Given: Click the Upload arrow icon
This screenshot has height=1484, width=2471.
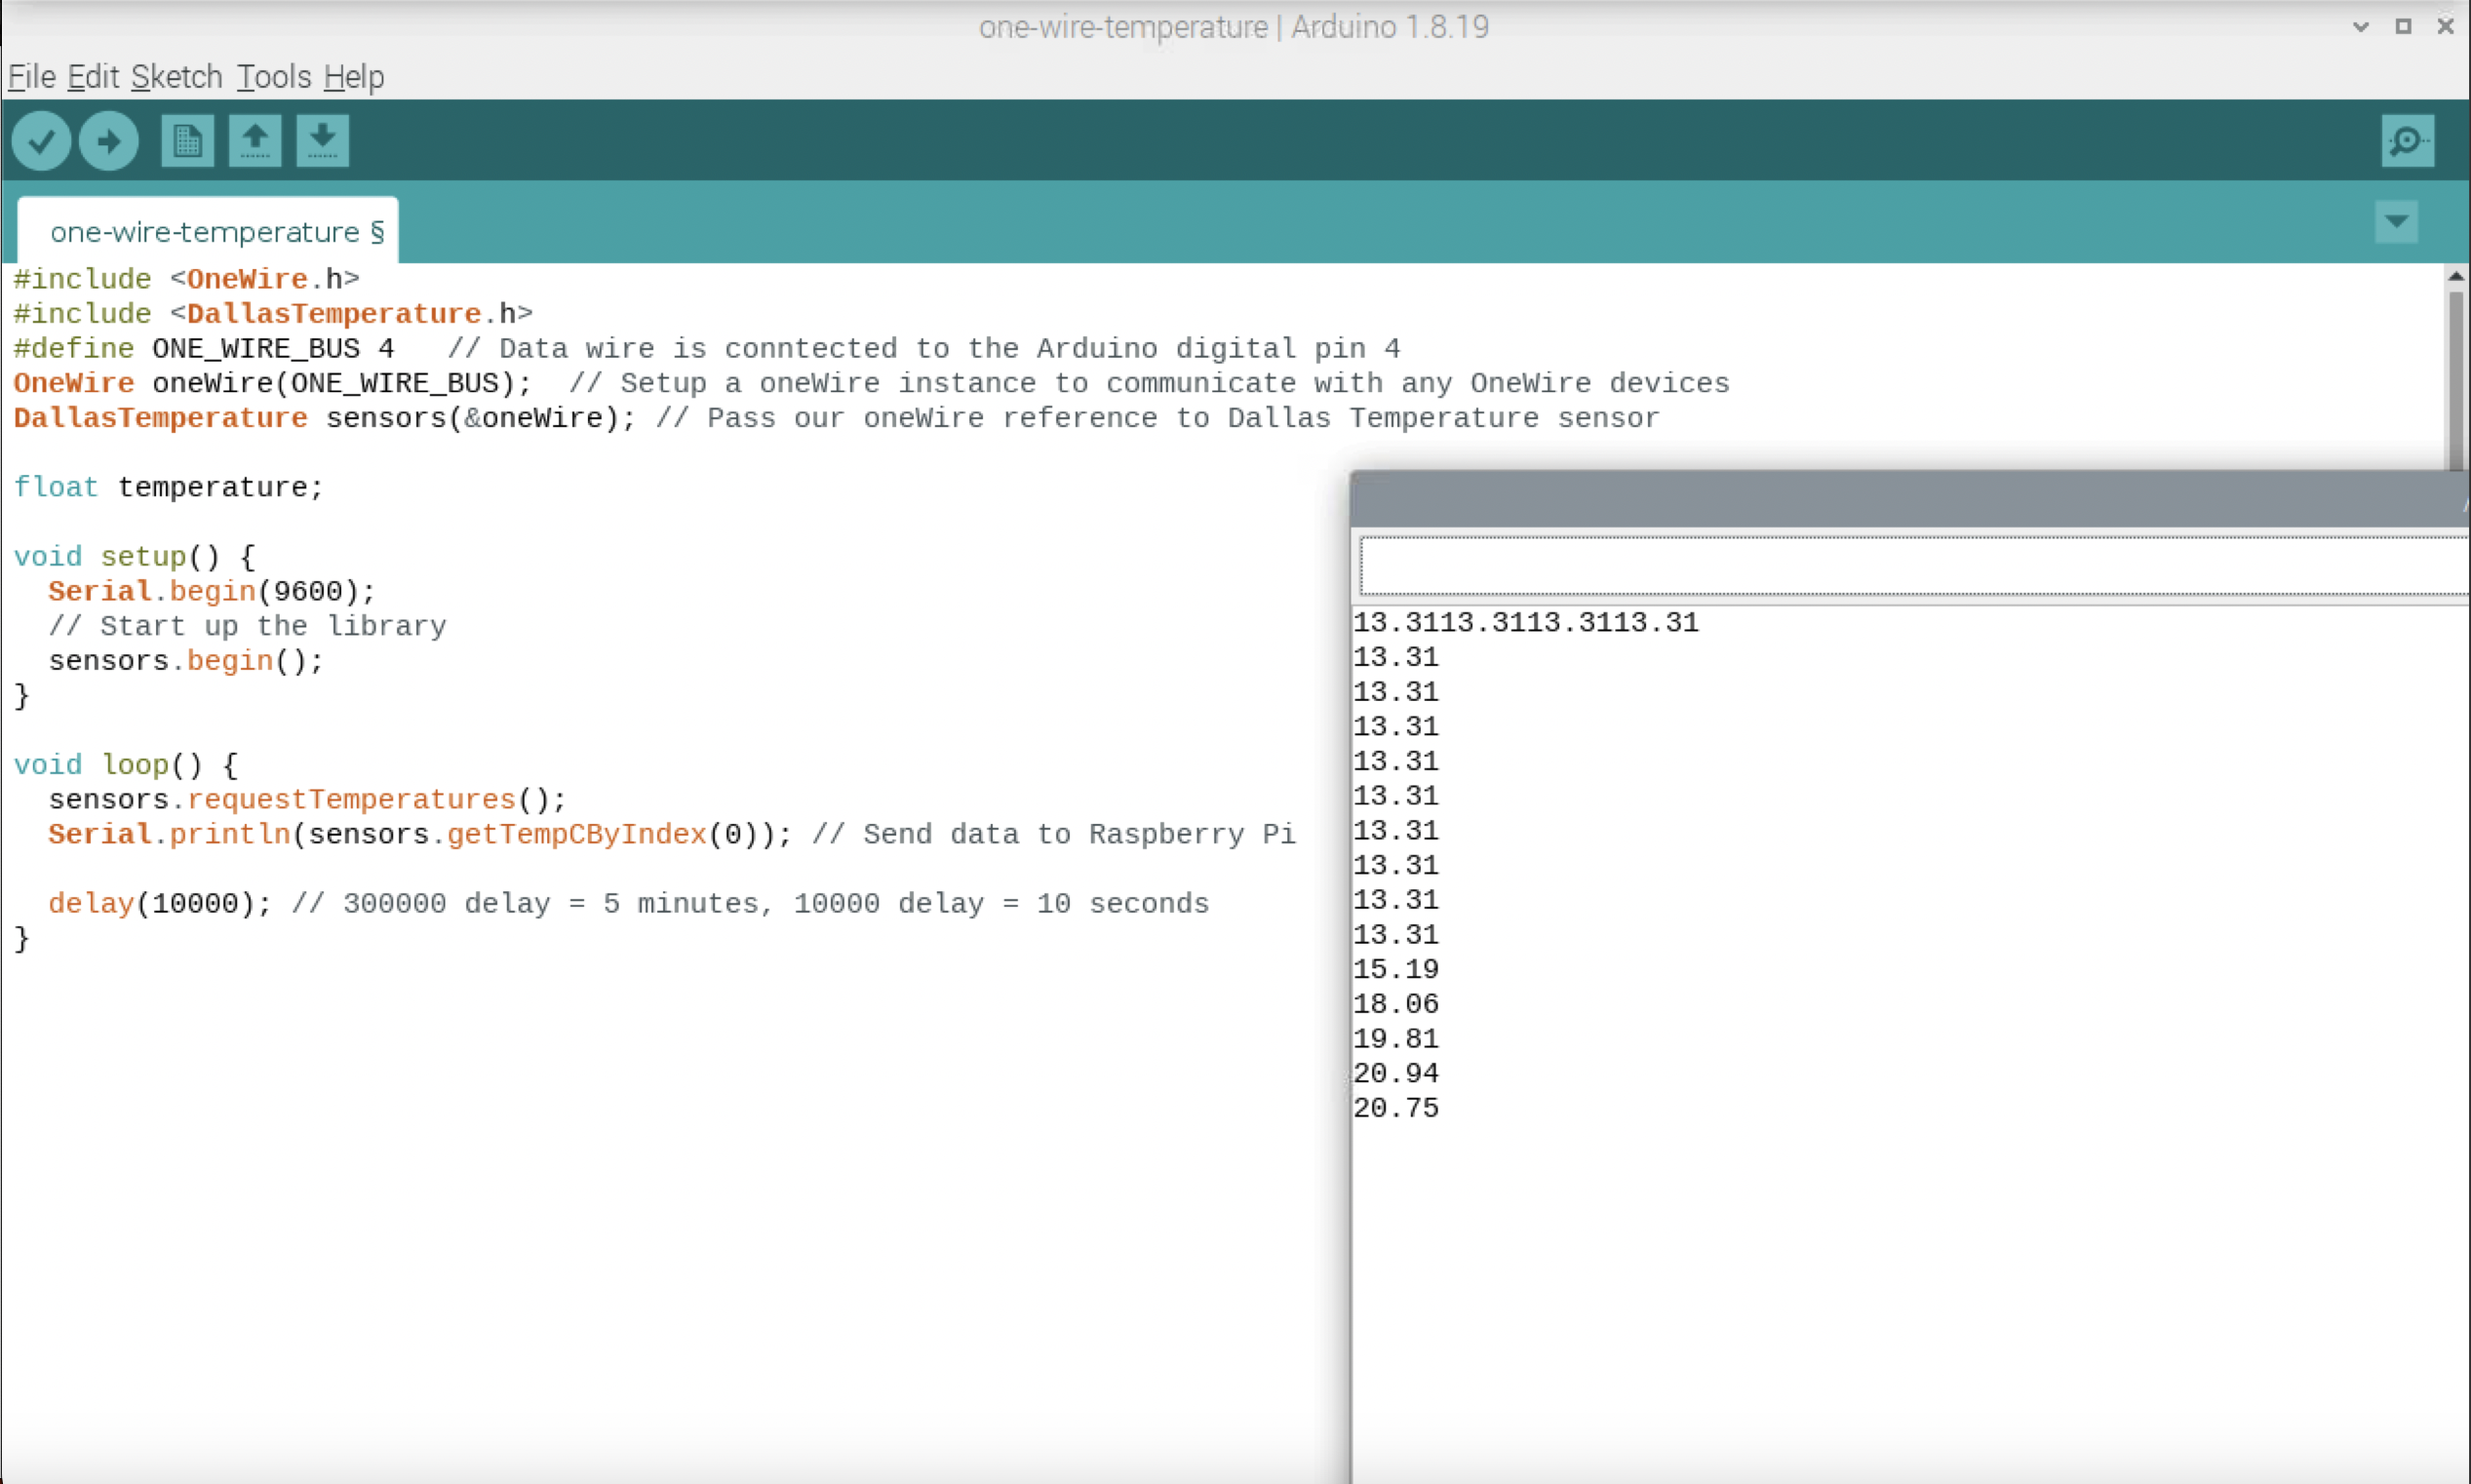Looking at the screenshot, I should point(108,141).
